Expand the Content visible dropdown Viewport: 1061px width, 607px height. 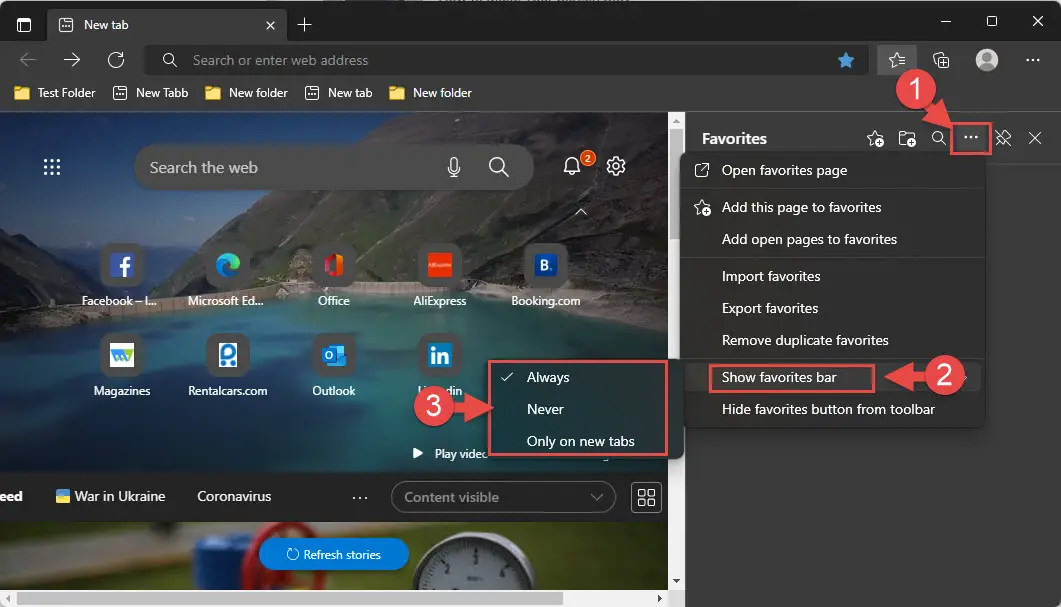503,497
